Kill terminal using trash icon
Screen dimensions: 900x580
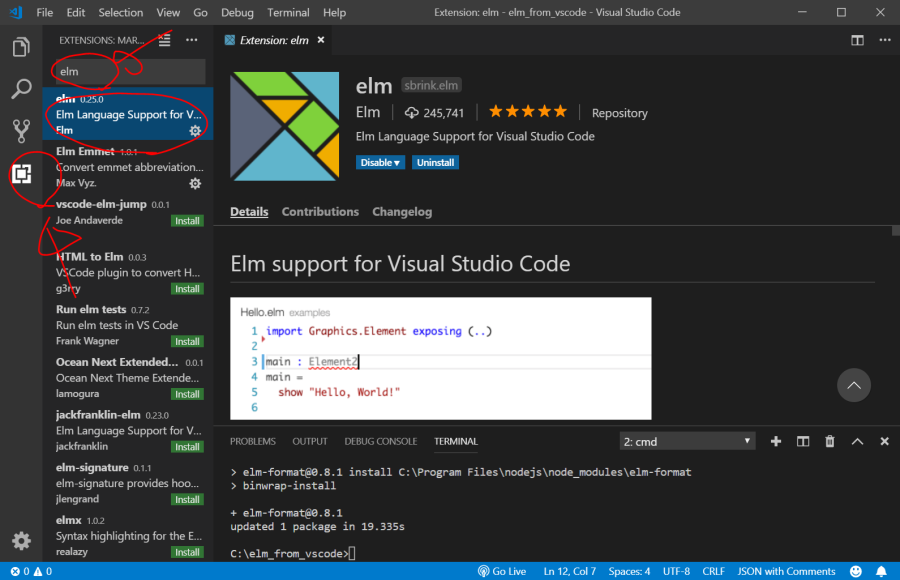[829, 441]
